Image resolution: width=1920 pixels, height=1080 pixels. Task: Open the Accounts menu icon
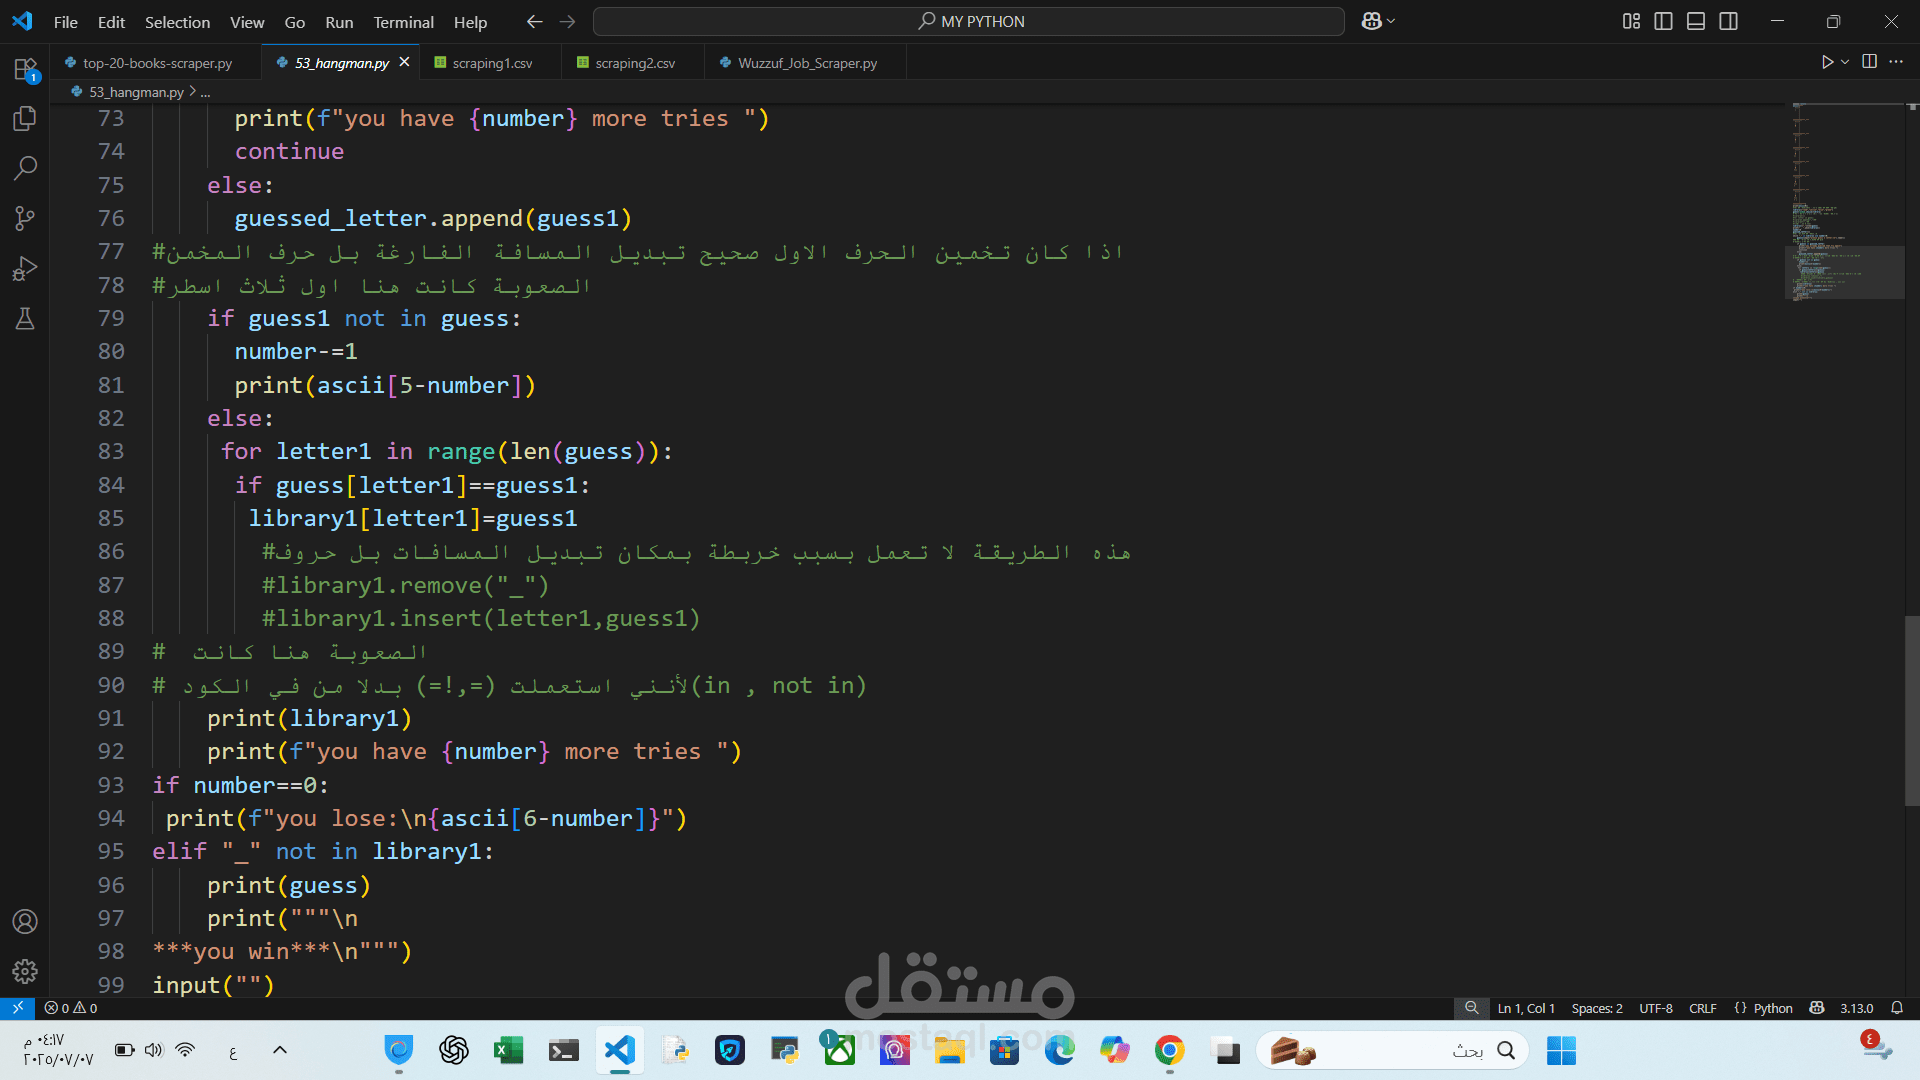[x=25, y=921]
